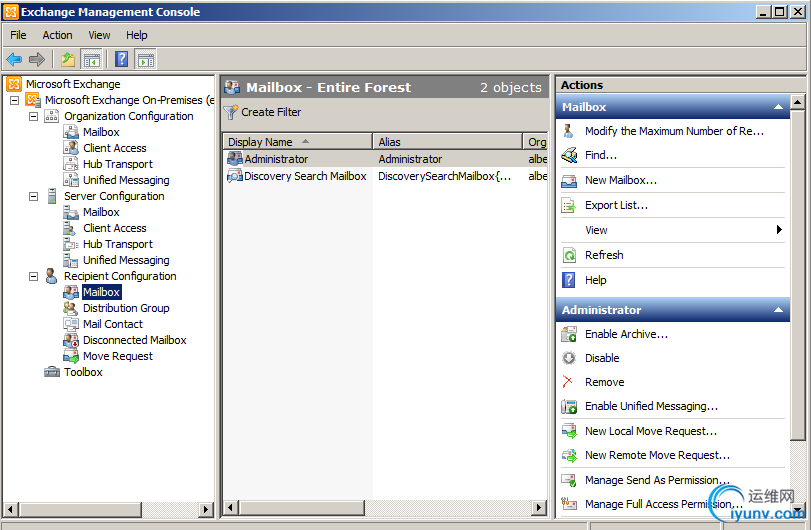Click the result pane horizontal scrollbar left arrow

coord(231,508)
